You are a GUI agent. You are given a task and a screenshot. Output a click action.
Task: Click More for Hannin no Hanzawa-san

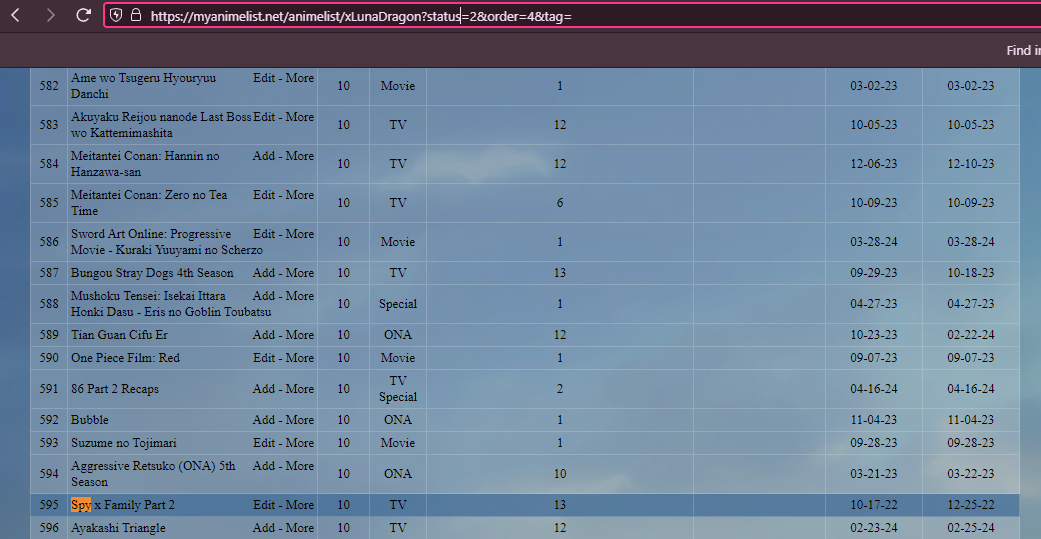(x=299, y=156)
